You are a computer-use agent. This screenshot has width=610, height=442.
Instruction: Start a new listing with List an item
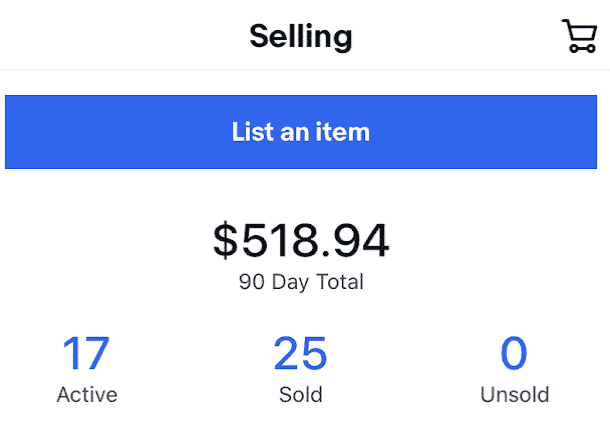pos(301,132)
